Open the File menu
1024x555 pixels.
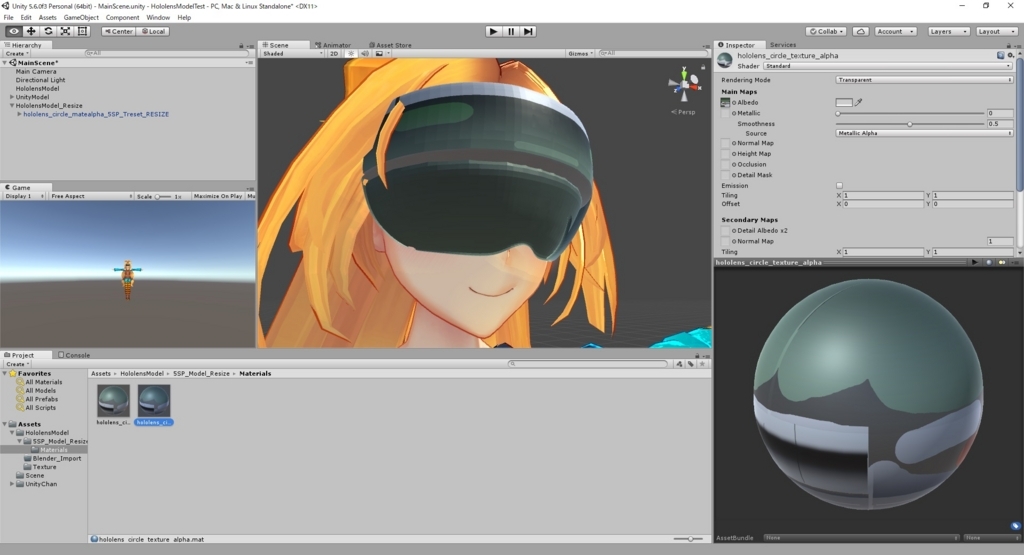(x=8, y=18)
